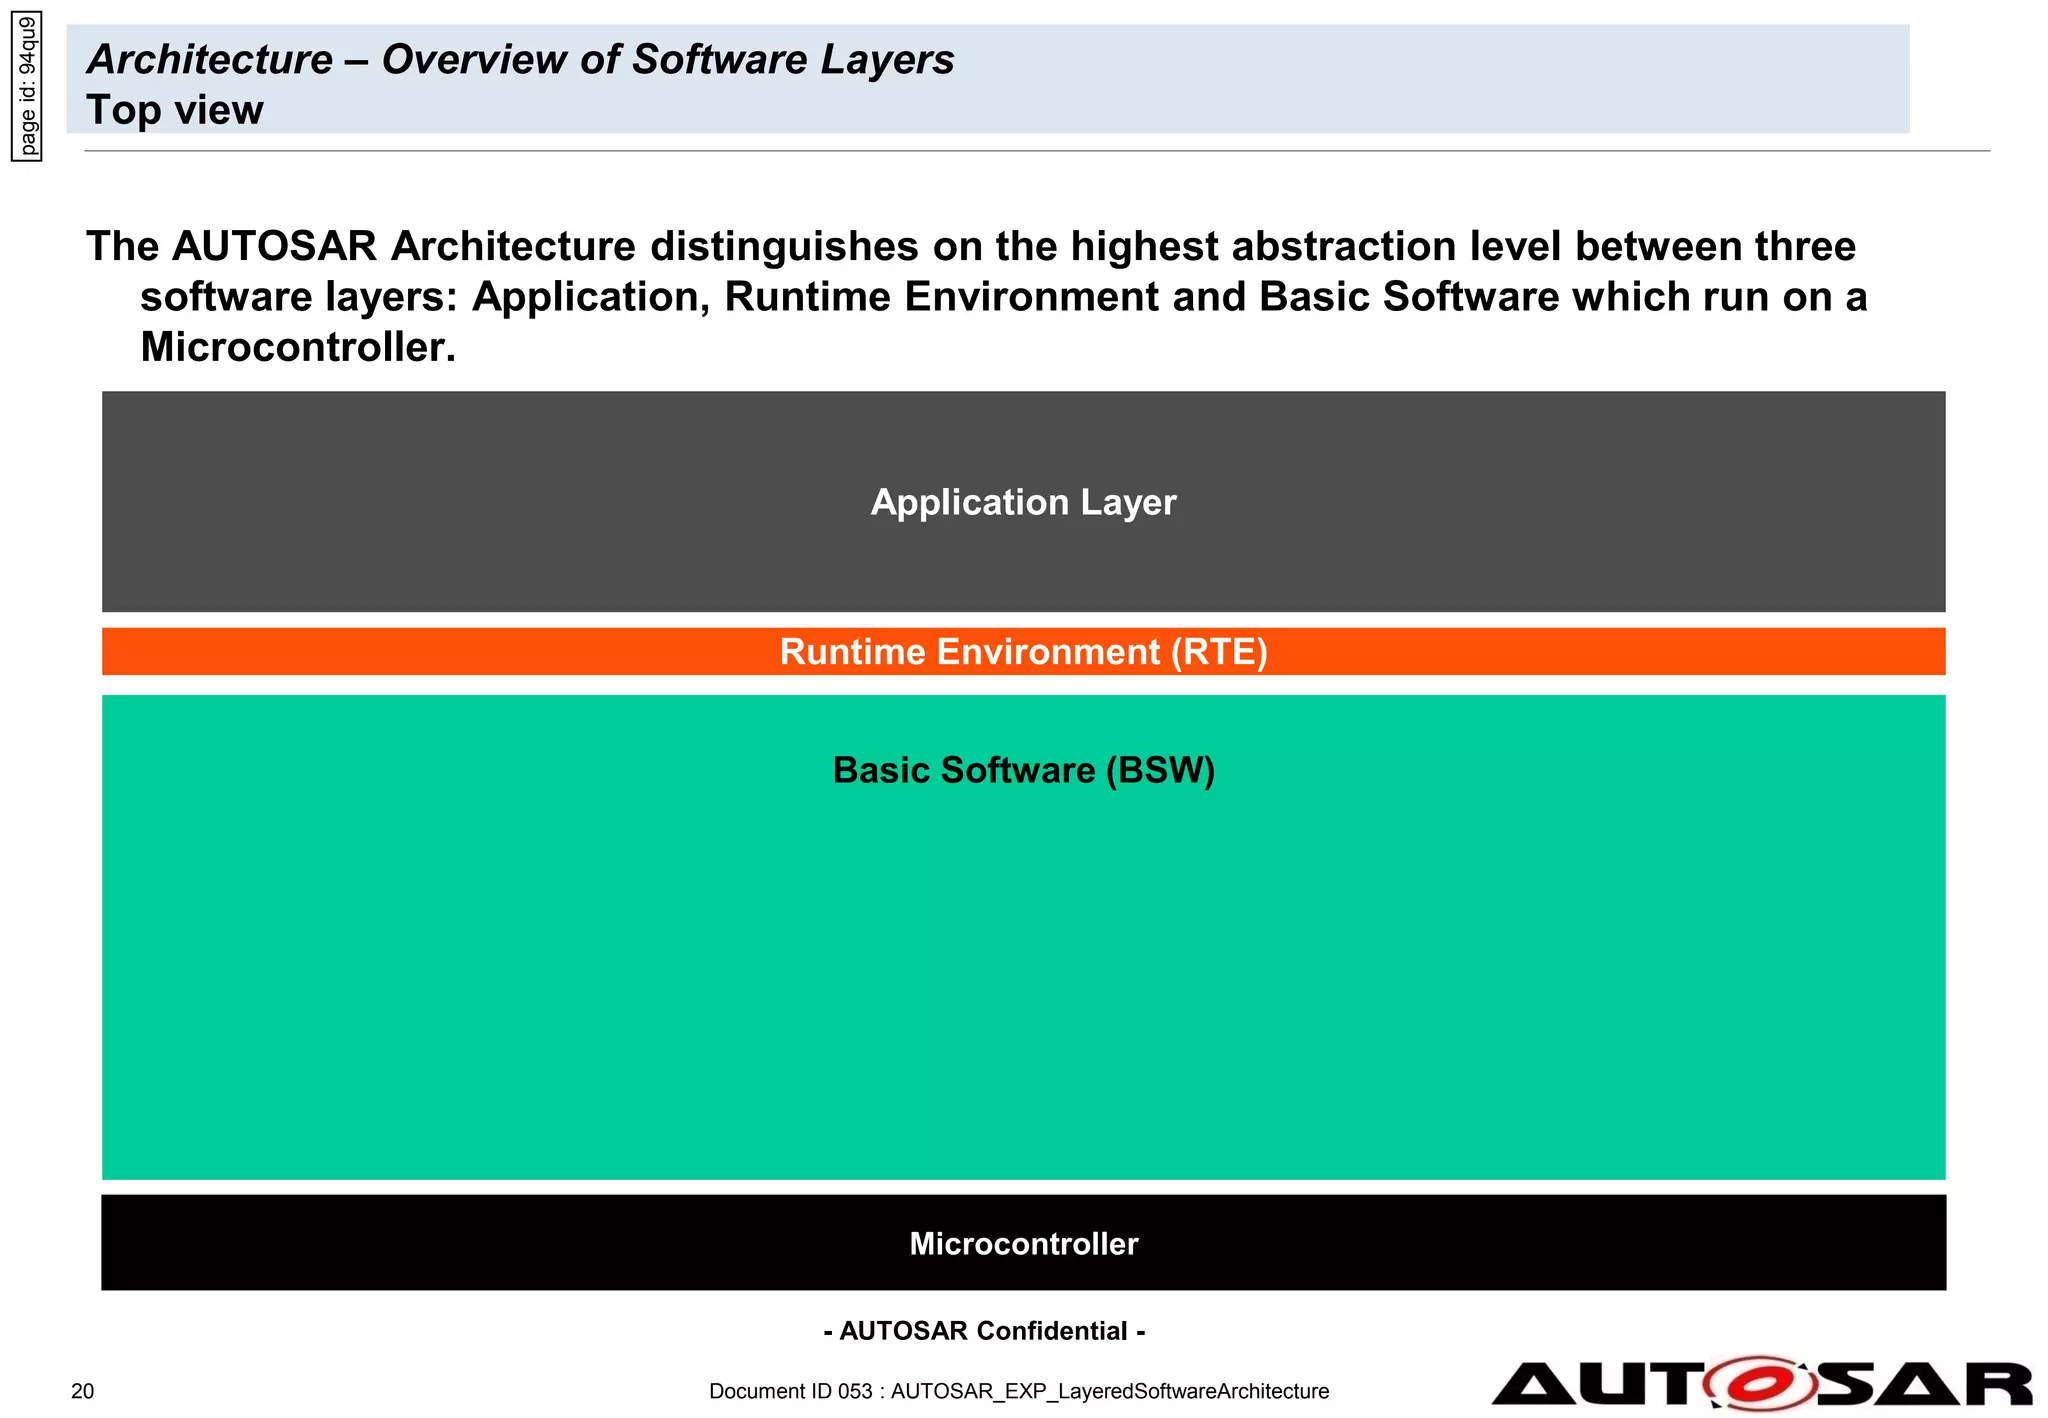Click the page number 20
Image resolution: width=2048 pixels, height=1418 pixels.
pos(83,1391)
